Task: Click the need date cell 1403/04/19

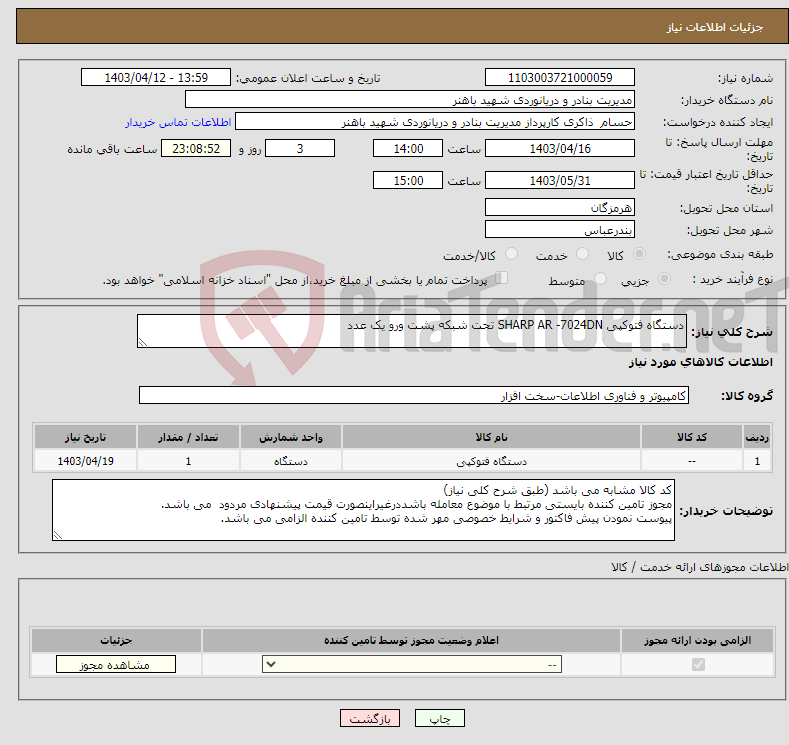Action: click(x=86, y=461)
